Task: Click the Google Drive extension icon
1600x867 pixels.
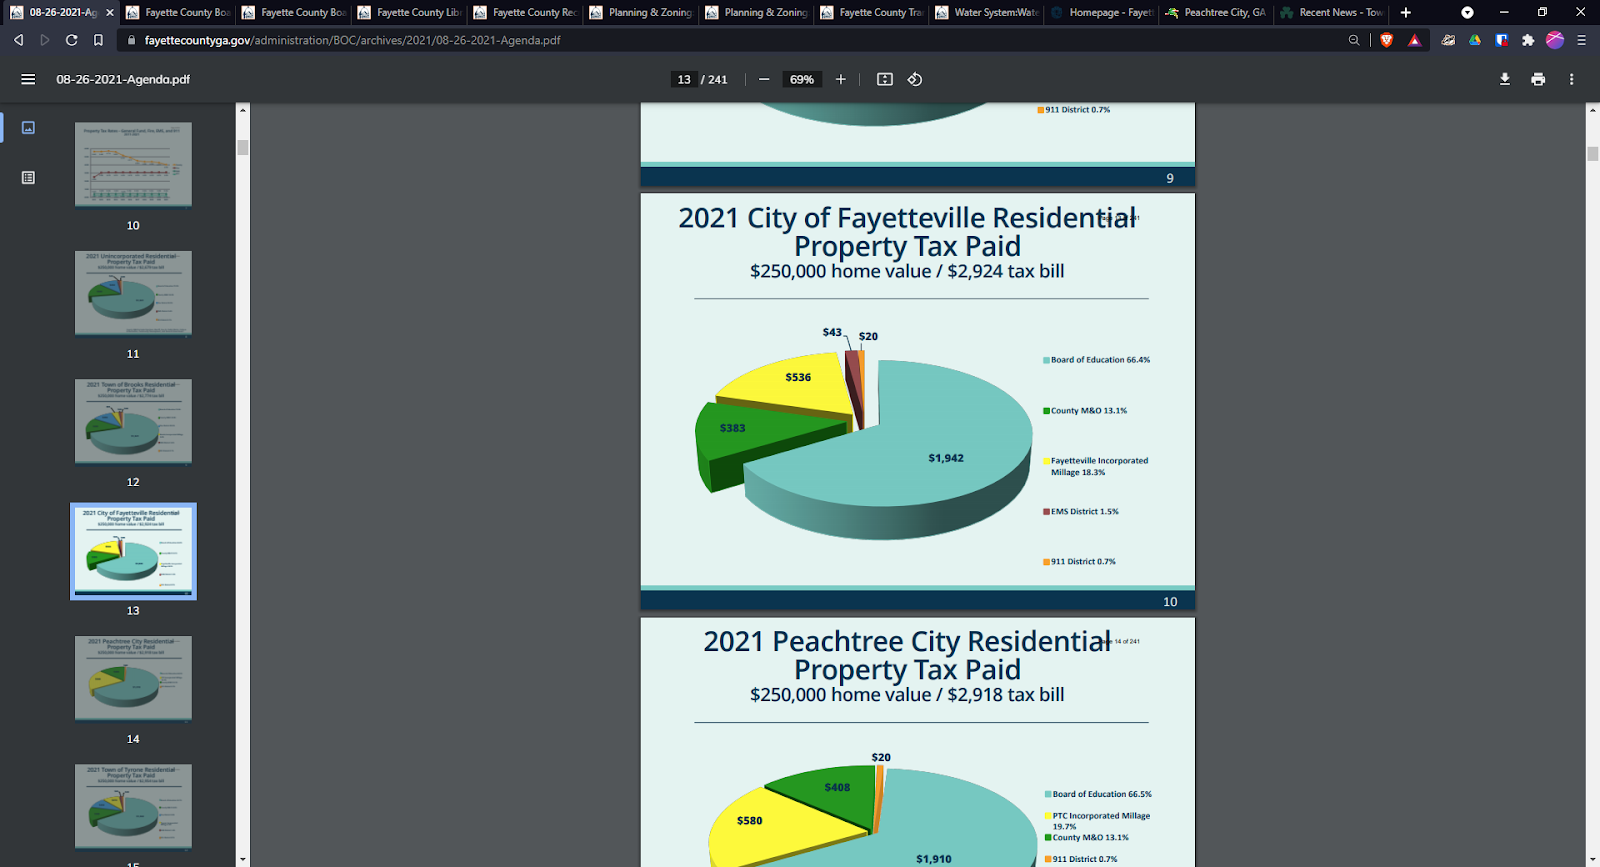Action: tap(1475, 40)
